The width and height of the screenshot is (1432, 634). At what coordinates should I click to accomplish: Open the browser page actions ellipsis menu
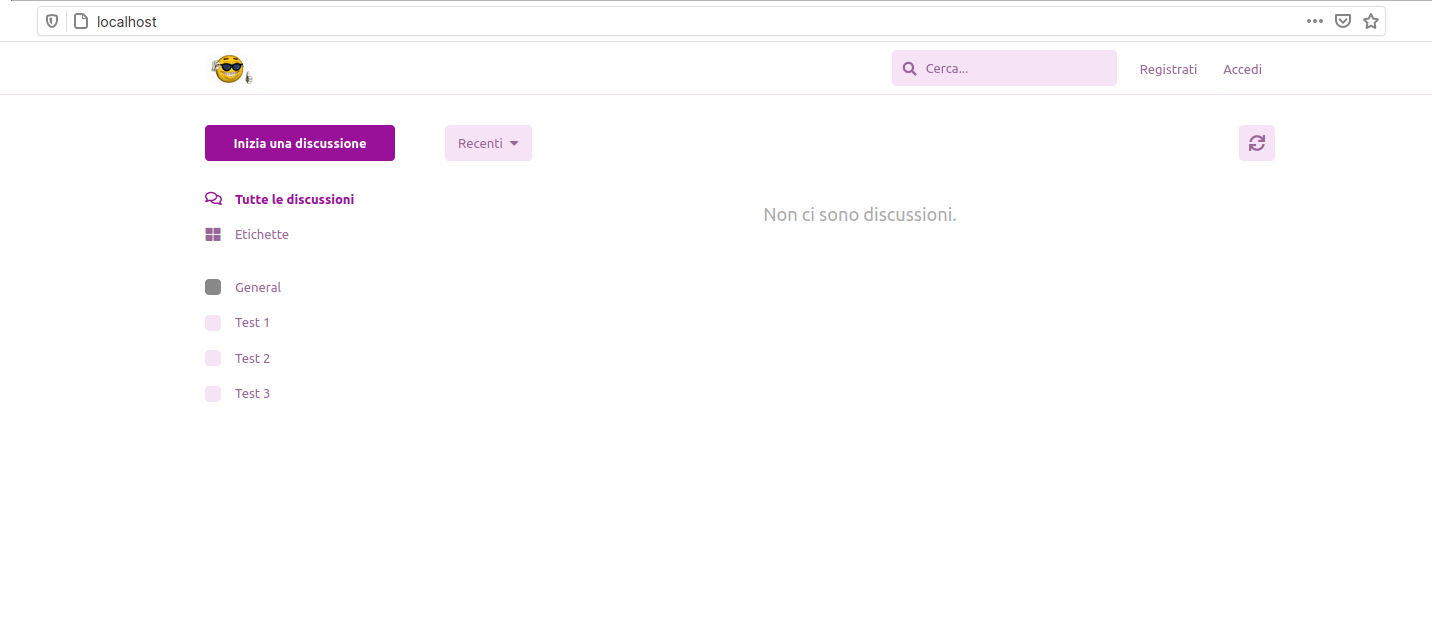pos(1314,21)
